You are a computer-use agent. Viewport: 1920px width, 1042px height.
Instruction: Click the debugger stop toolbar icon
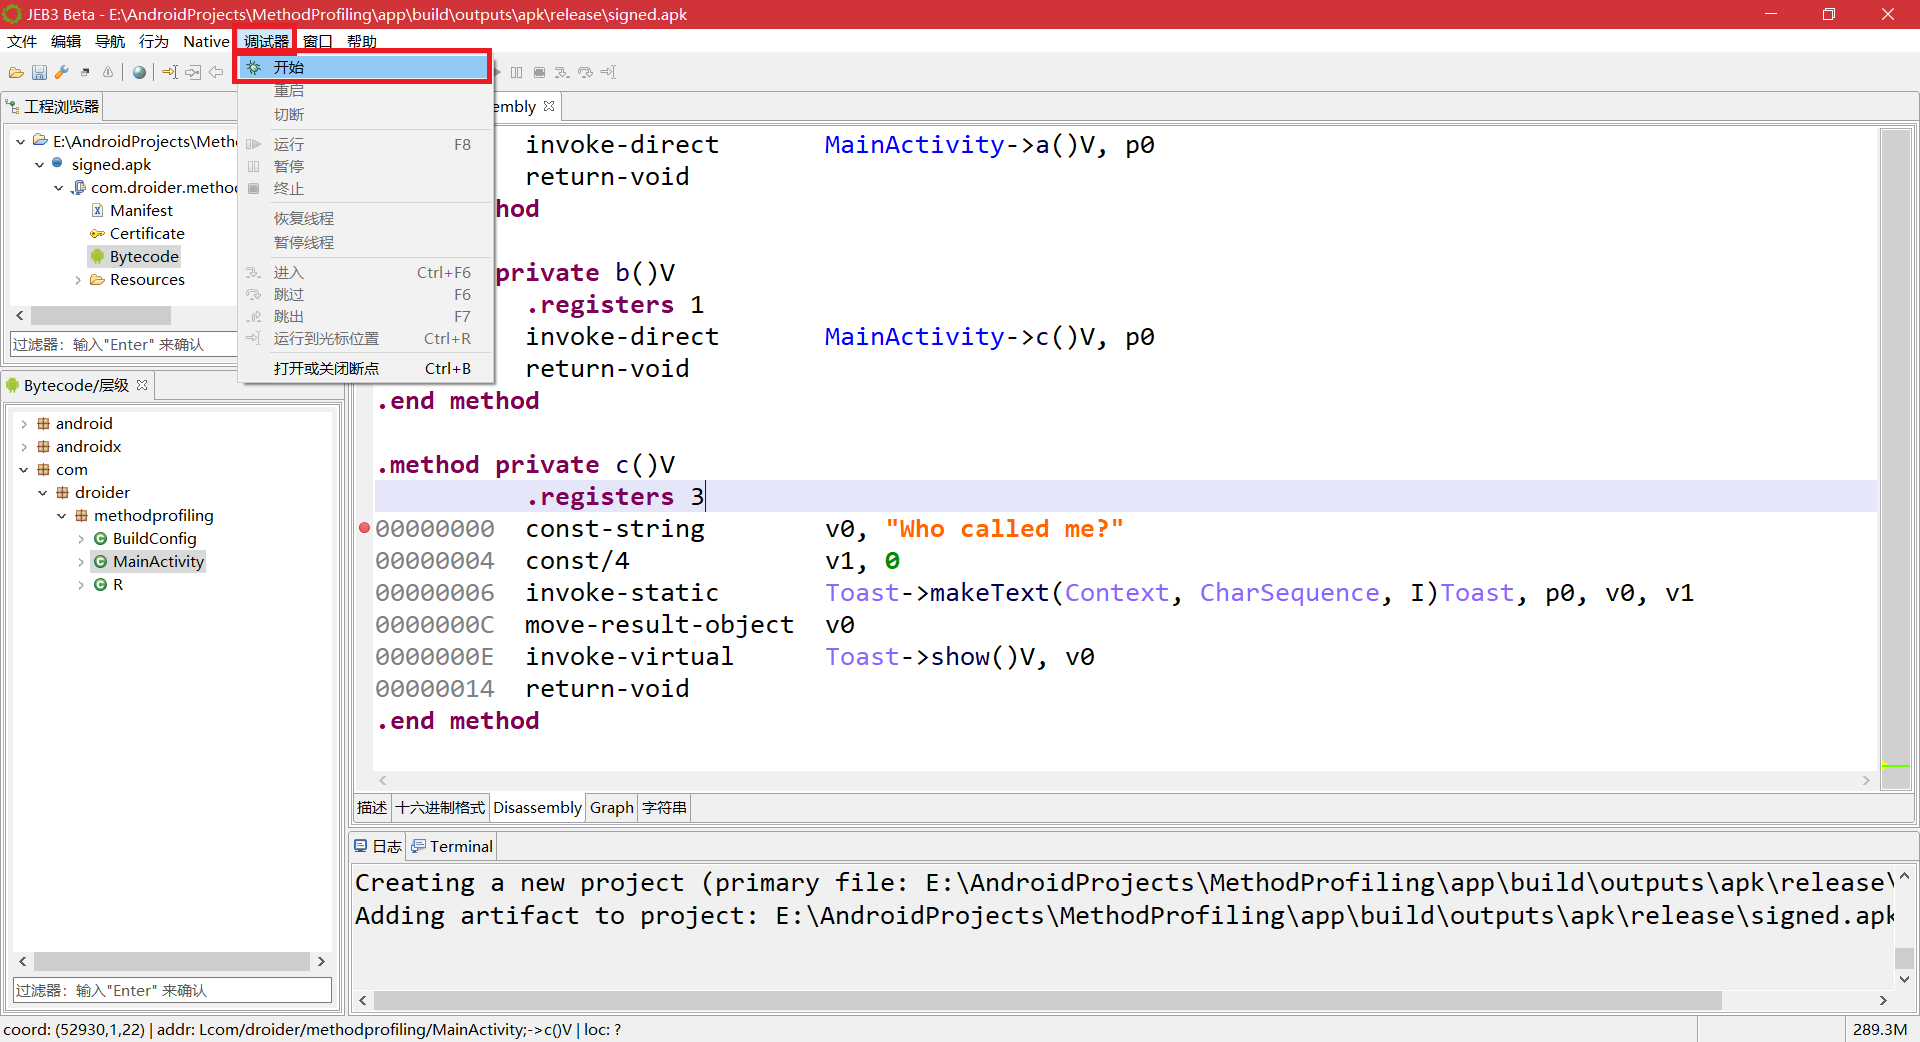tap(539, 72)
